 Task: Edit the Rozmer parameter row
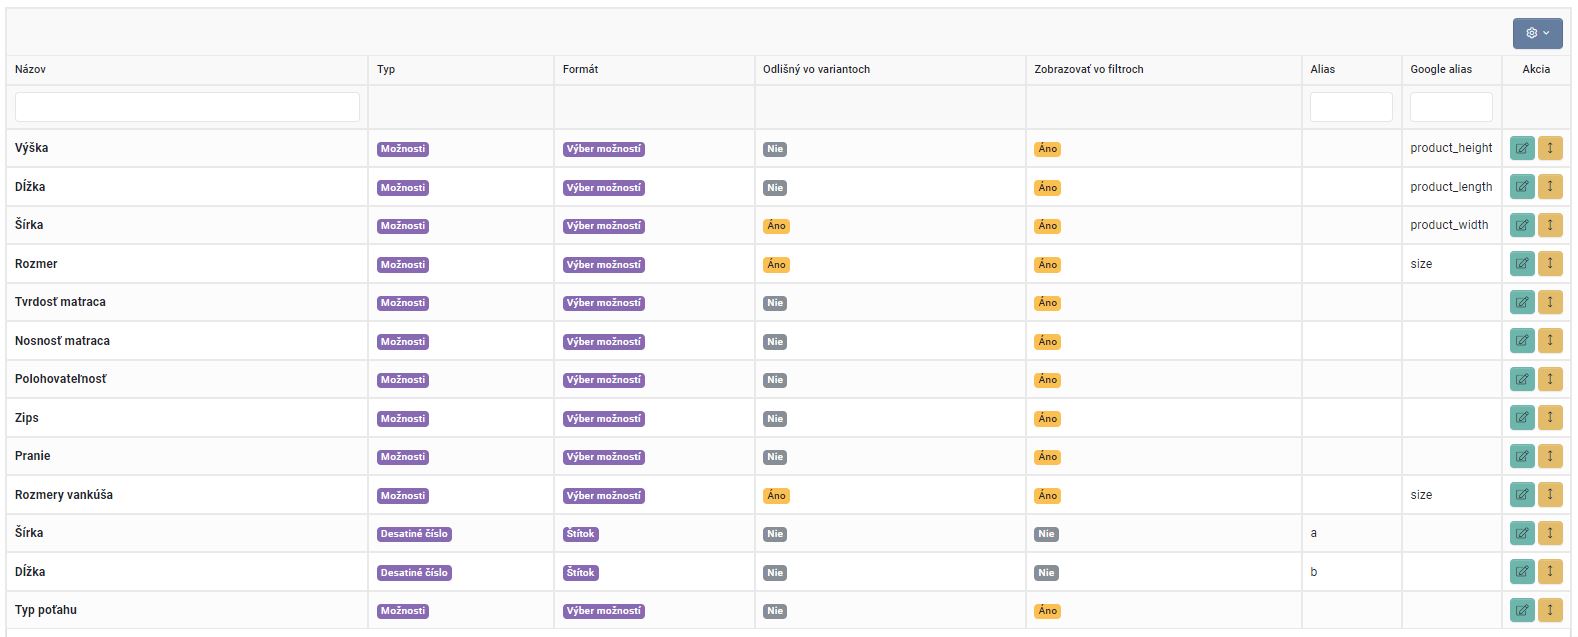click(1521, 264)
